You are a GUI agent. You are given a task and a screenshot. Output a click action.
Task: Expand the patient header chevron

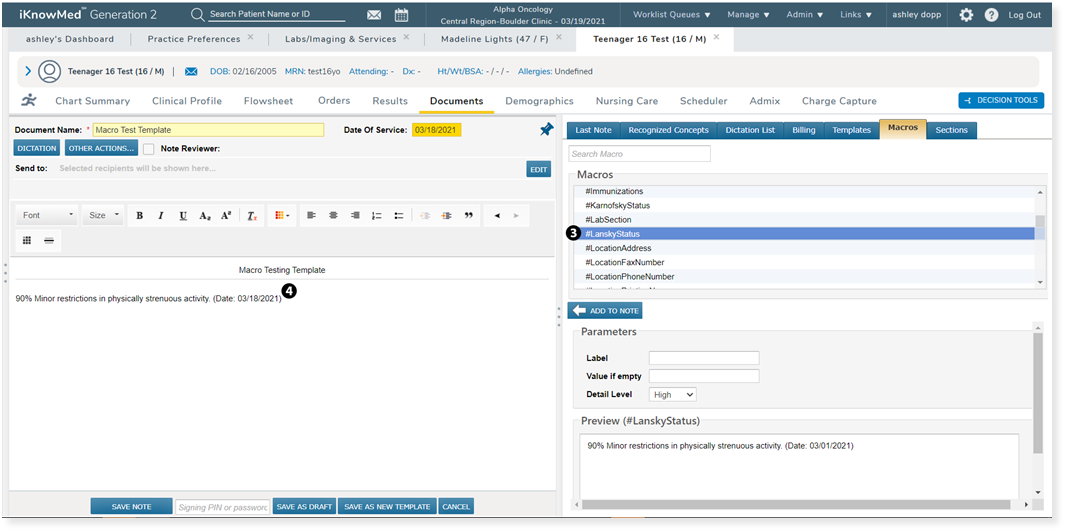28,71
